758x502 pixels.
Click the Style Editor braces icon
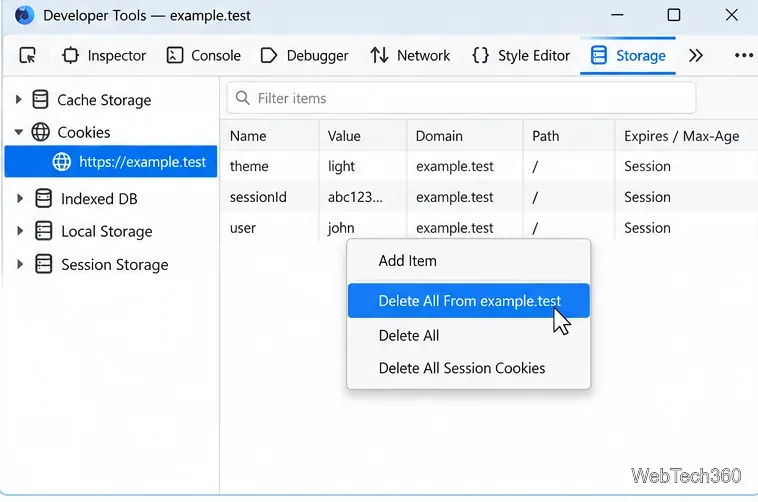pyautogui.click(x=481, y=56)
